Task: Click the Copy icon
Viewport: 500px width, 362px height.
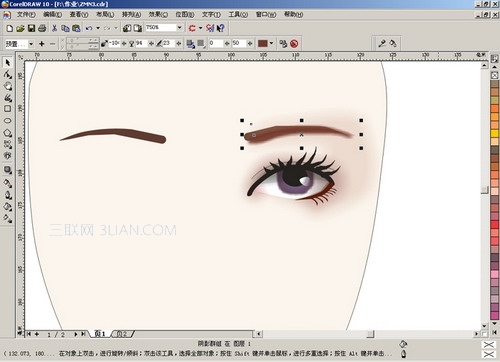Action: pos(65,28)
